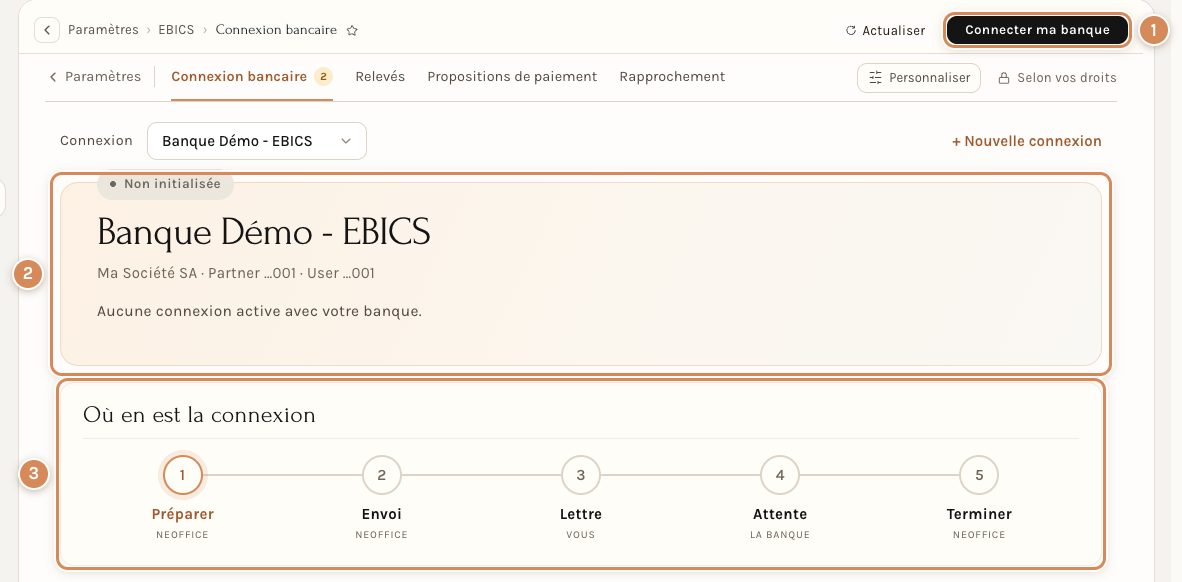
Task: Click Selon vos droits label
Action: (x=1067, y=78)
